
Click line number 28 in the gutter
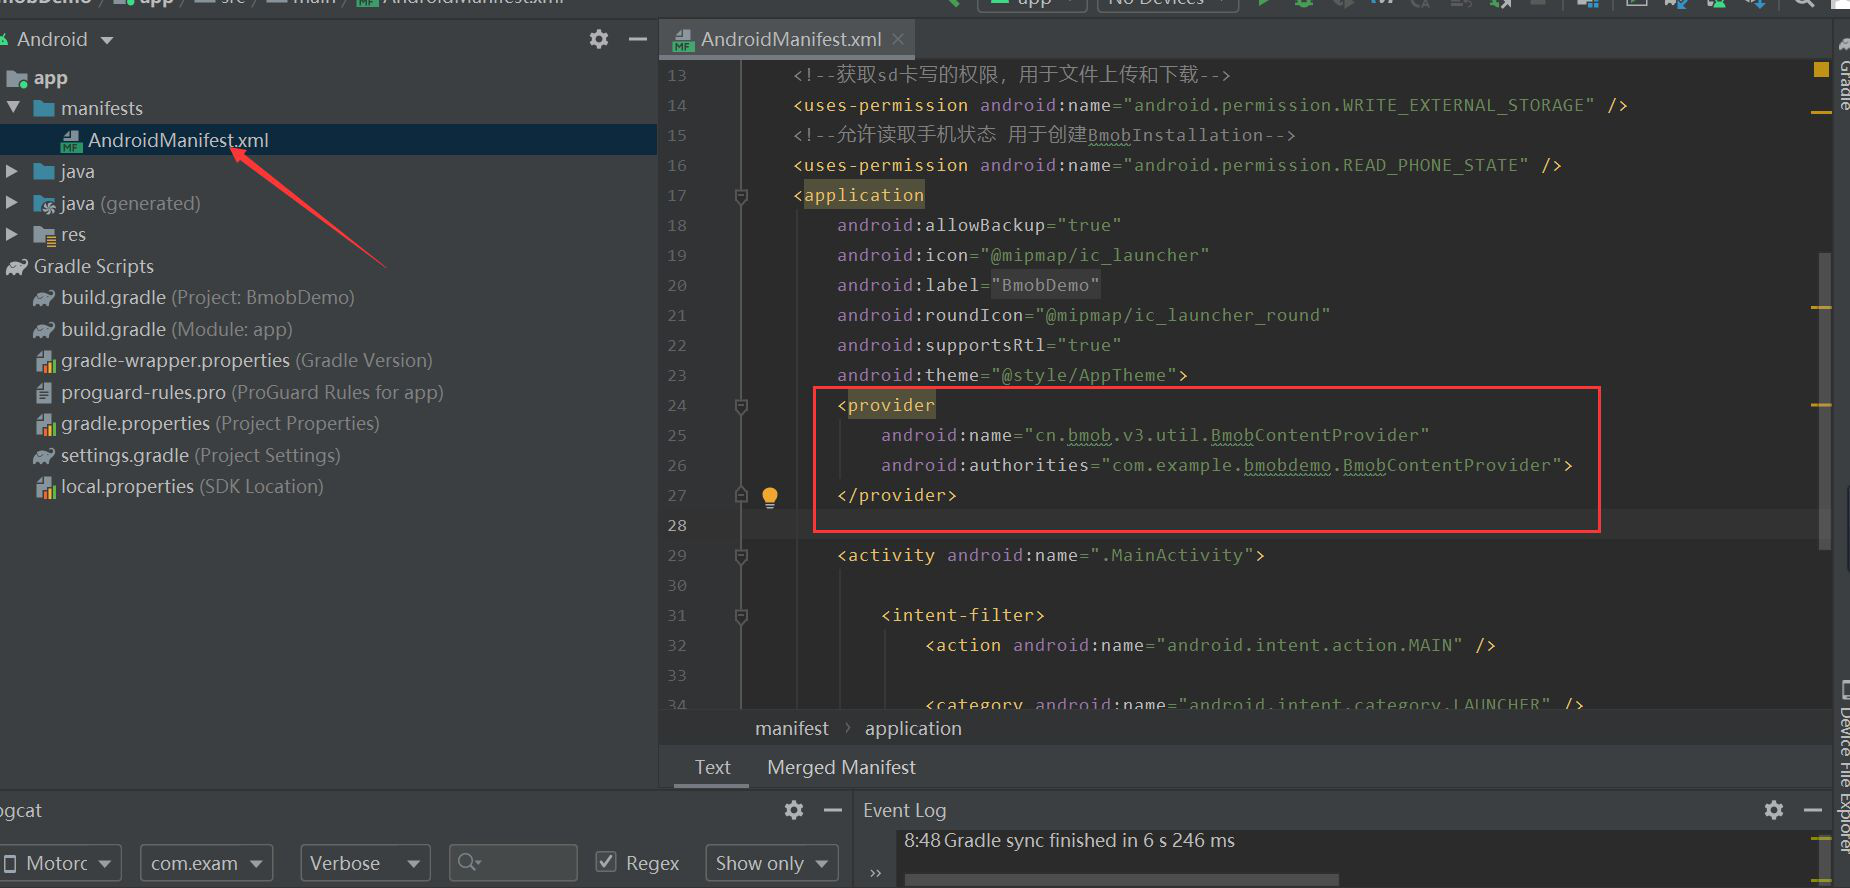pyautogui.click(x=677, y=525)
